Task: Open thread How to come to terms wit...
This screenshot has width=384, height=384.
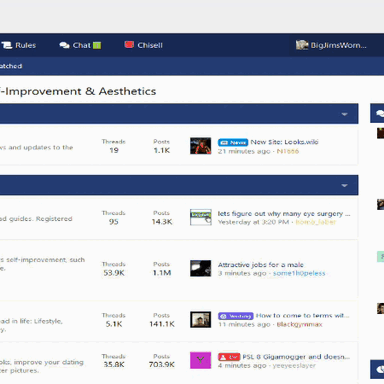Action: (x=302, y=315)
